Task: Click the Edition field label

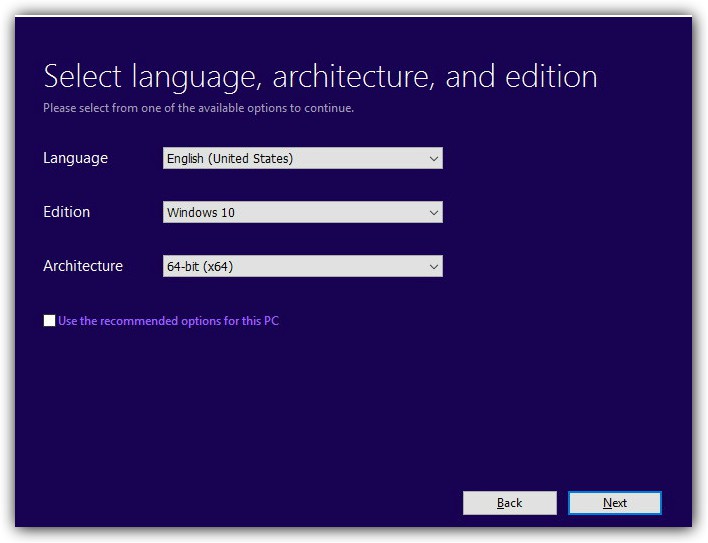Action: coord(66,212)
